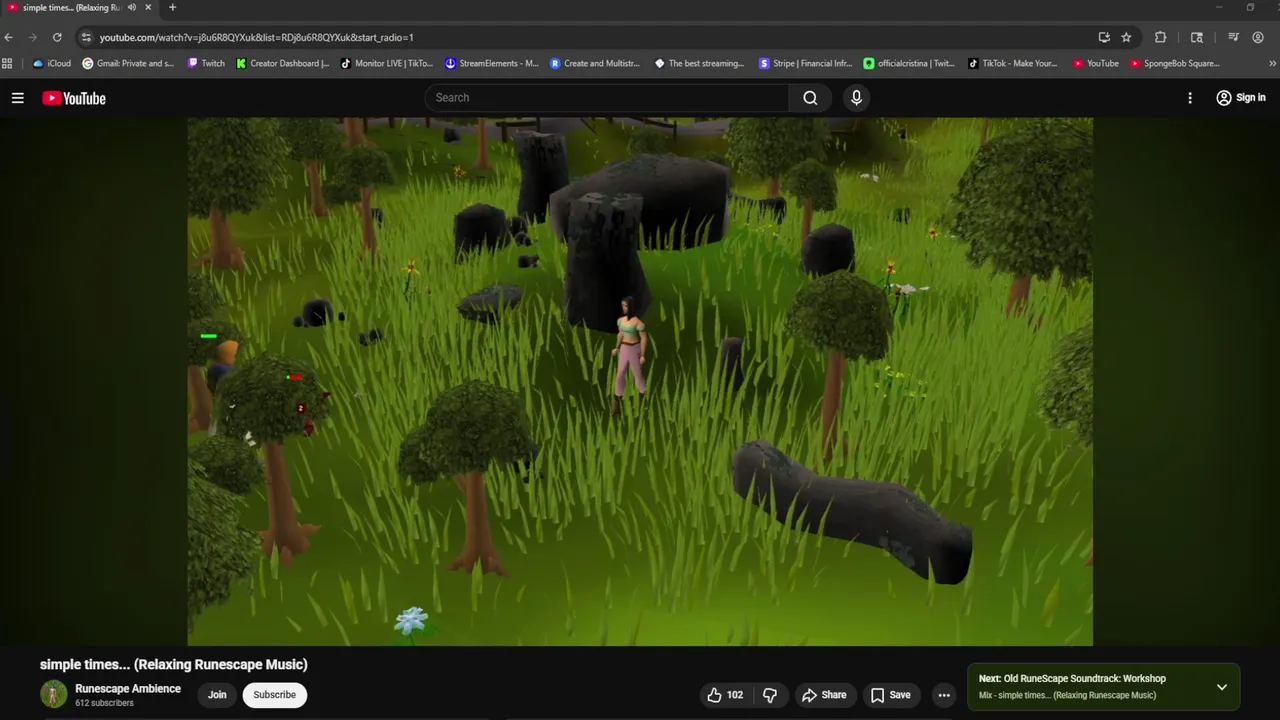Open browser extensions puzzle icon
Viewport: 1280px width, 720px height.
[1160, 37]
